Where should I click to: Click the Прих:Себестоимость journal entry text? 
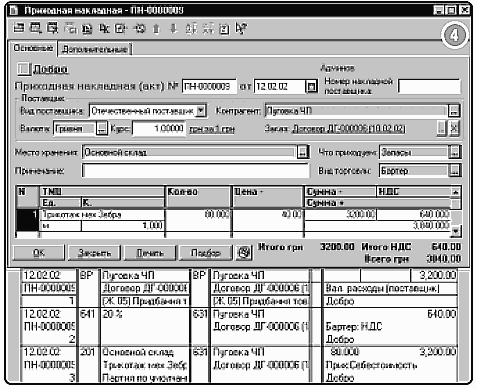coord(371,365)
